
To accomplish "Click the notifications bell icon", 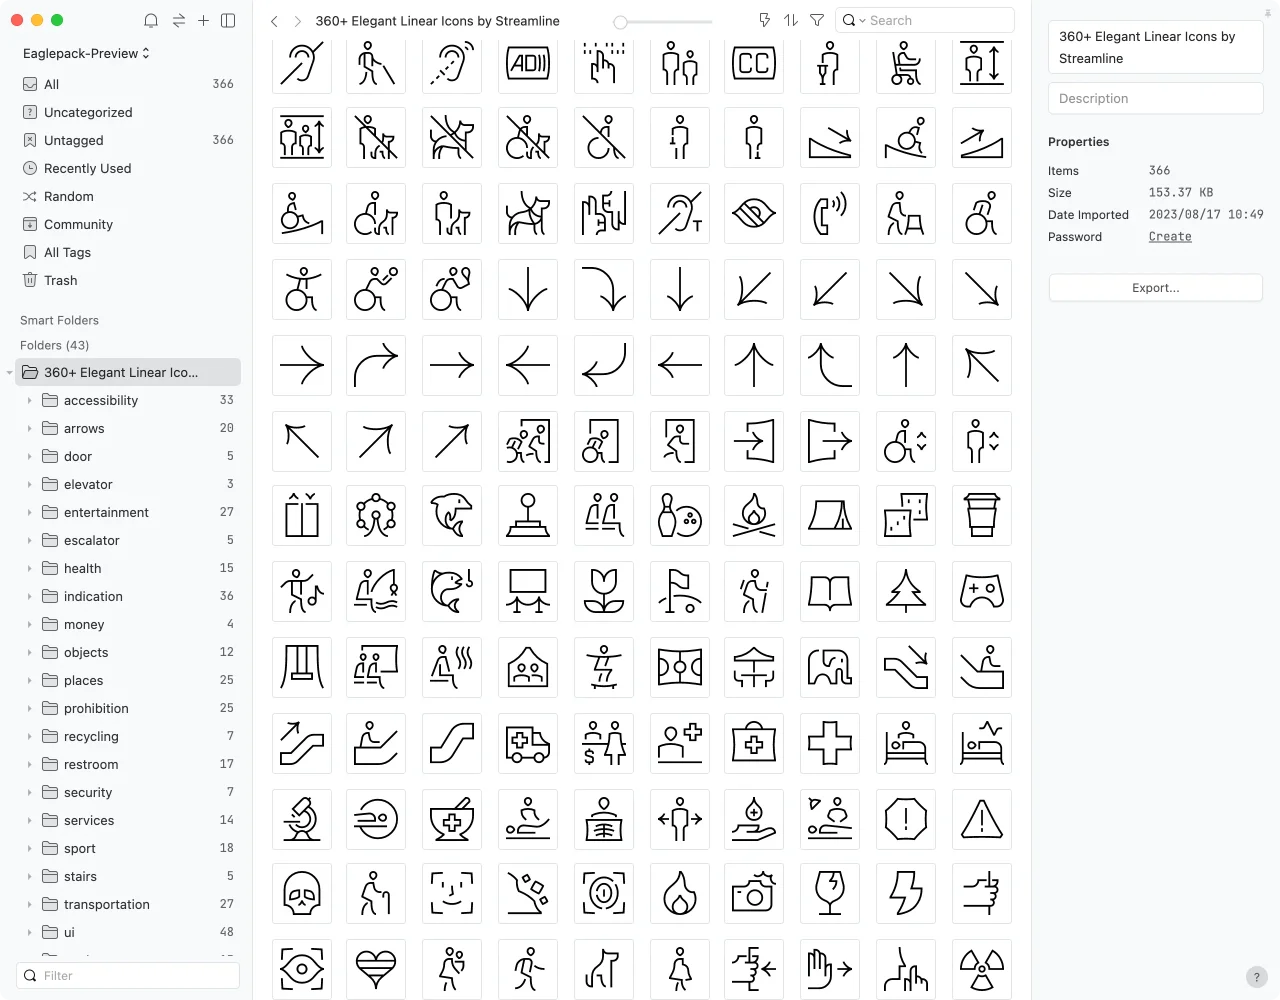I will [x=151, y=20].
